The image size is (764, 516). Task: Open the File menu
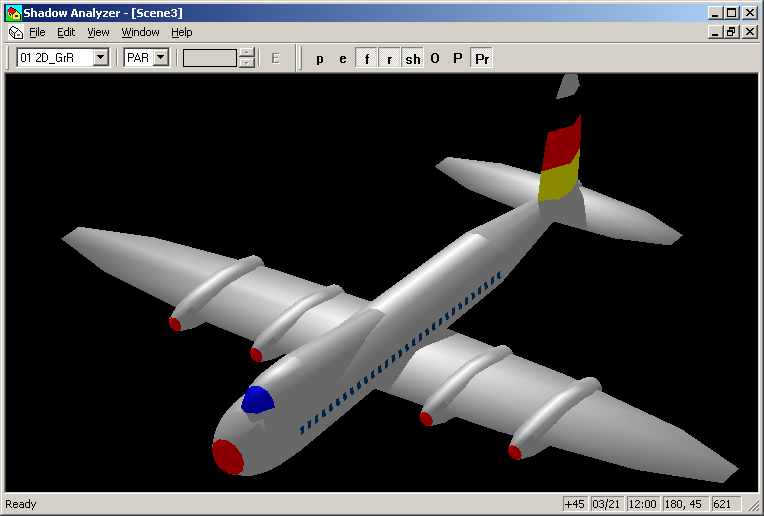pyautogui.click(x=37, y=32)
